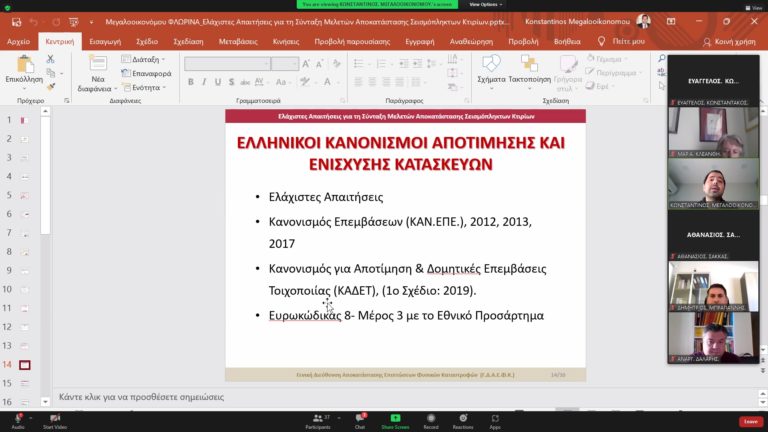Increase font size with larger A icon
768x432 pixels.
(306, 64)
